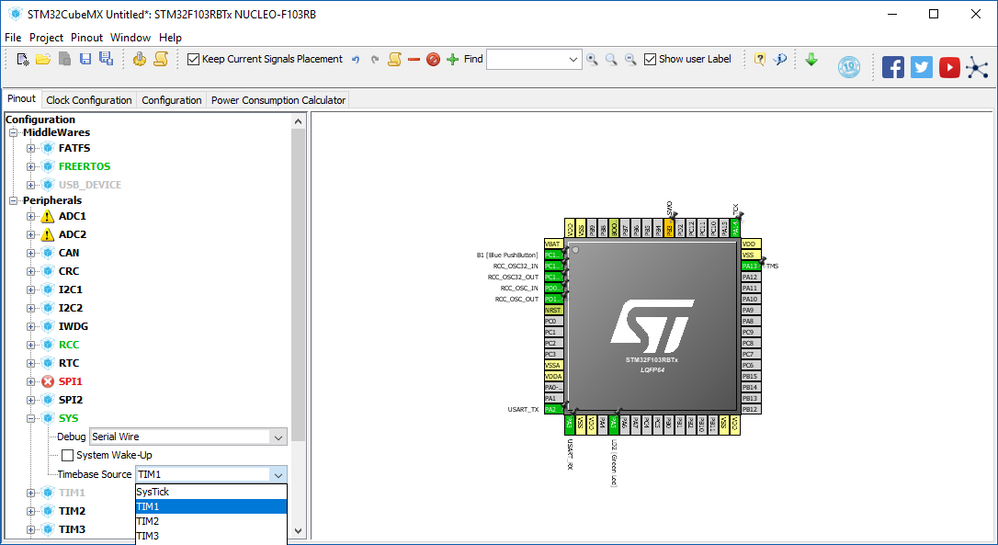Viewport: 998px width, 545px height.
Task: Choose TIM1 in Timebase Source list
Action: click(211, 507)
